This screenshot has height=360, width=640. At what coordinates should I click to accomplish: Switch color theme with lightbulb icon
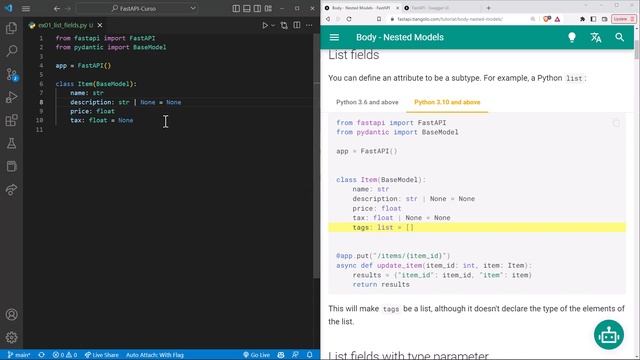[x=572, y=38]
